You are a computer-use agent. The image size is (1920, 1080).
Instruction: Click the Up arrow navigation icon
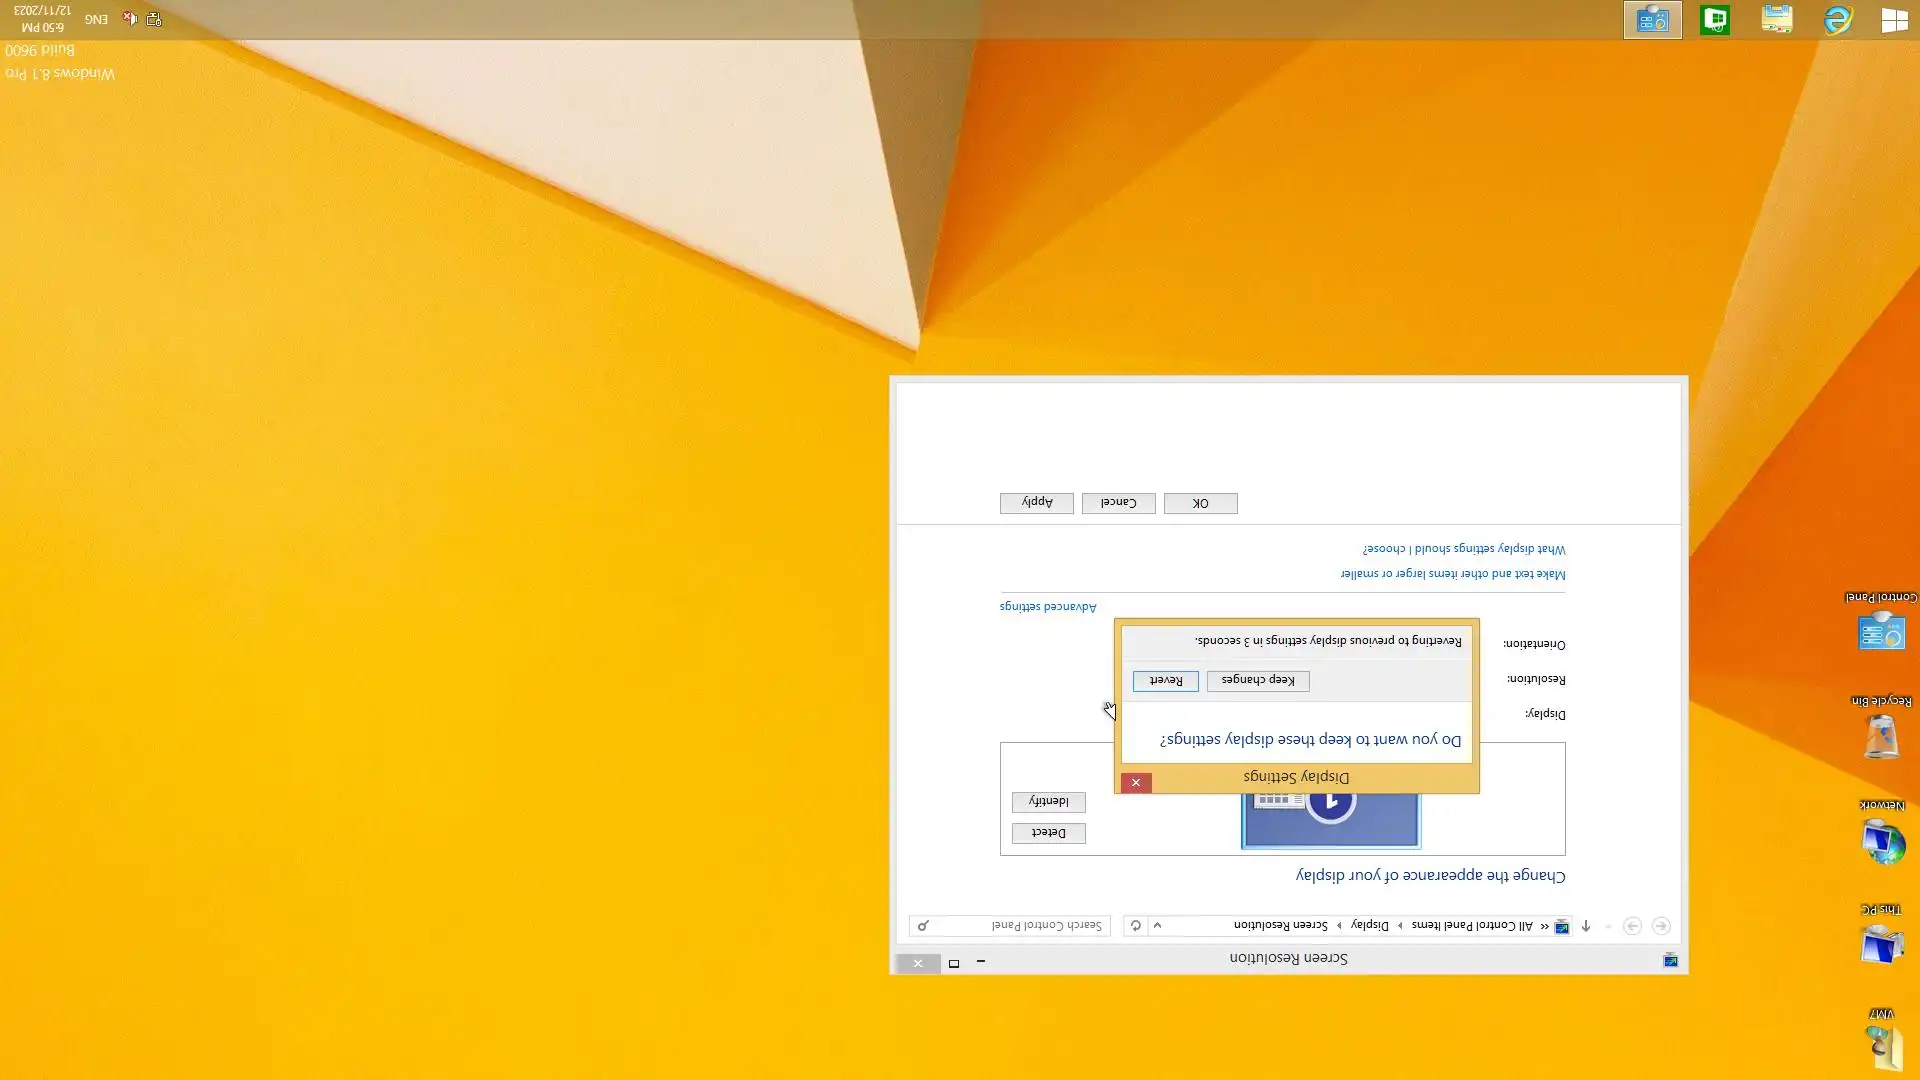click(x=1585, y=925)
